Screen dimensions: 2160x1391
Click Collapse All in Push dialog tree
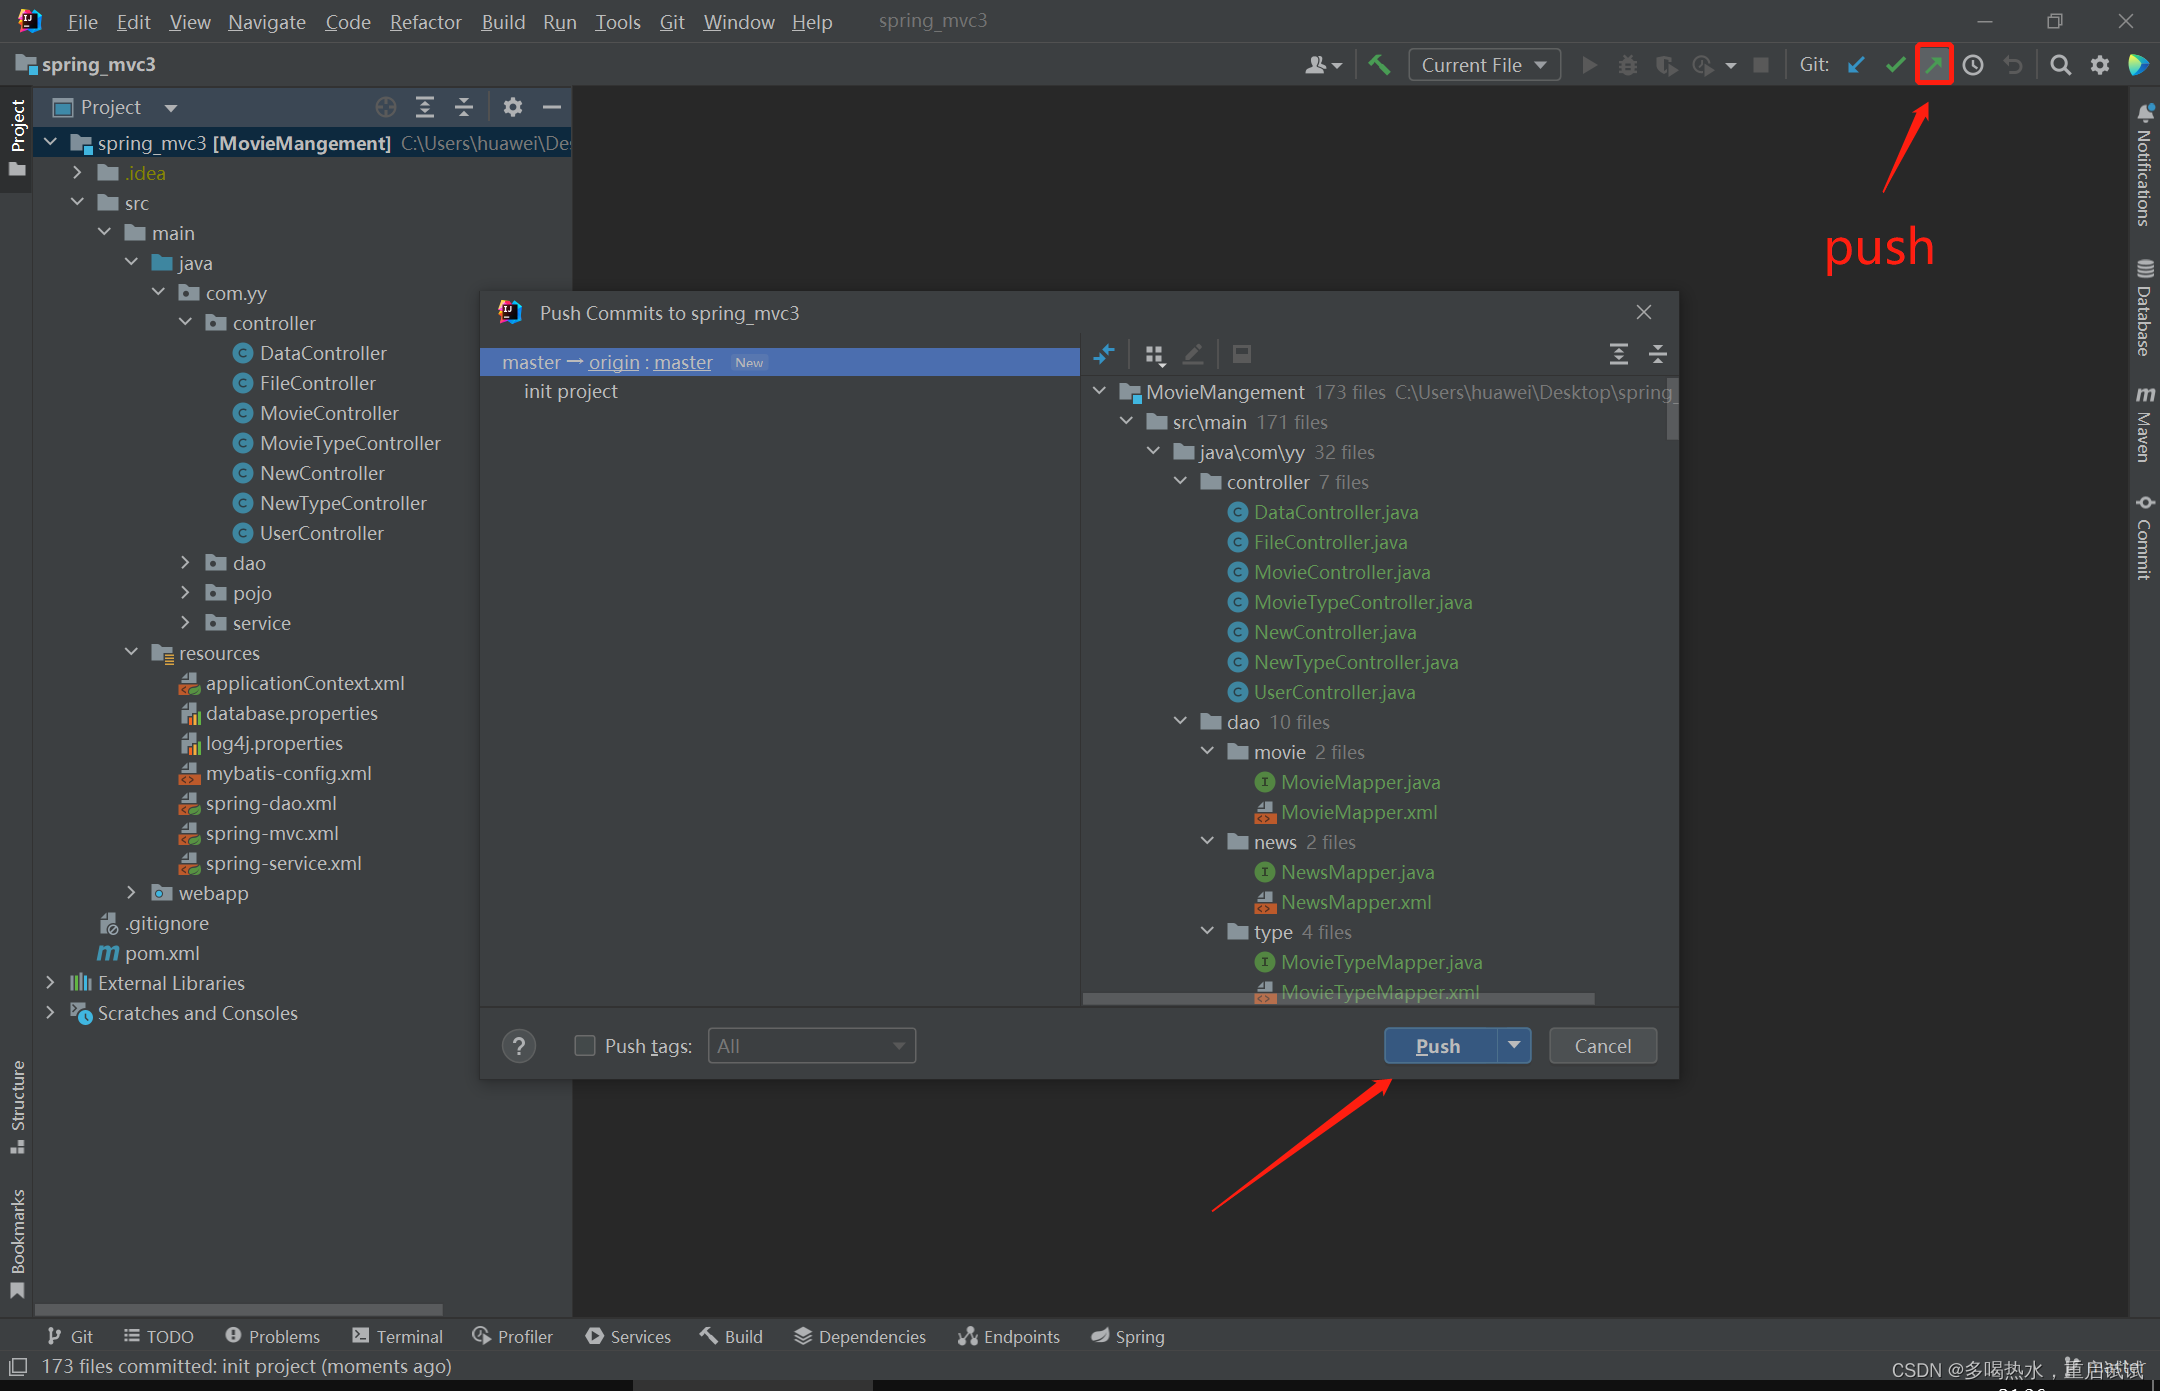[1658, 354]
